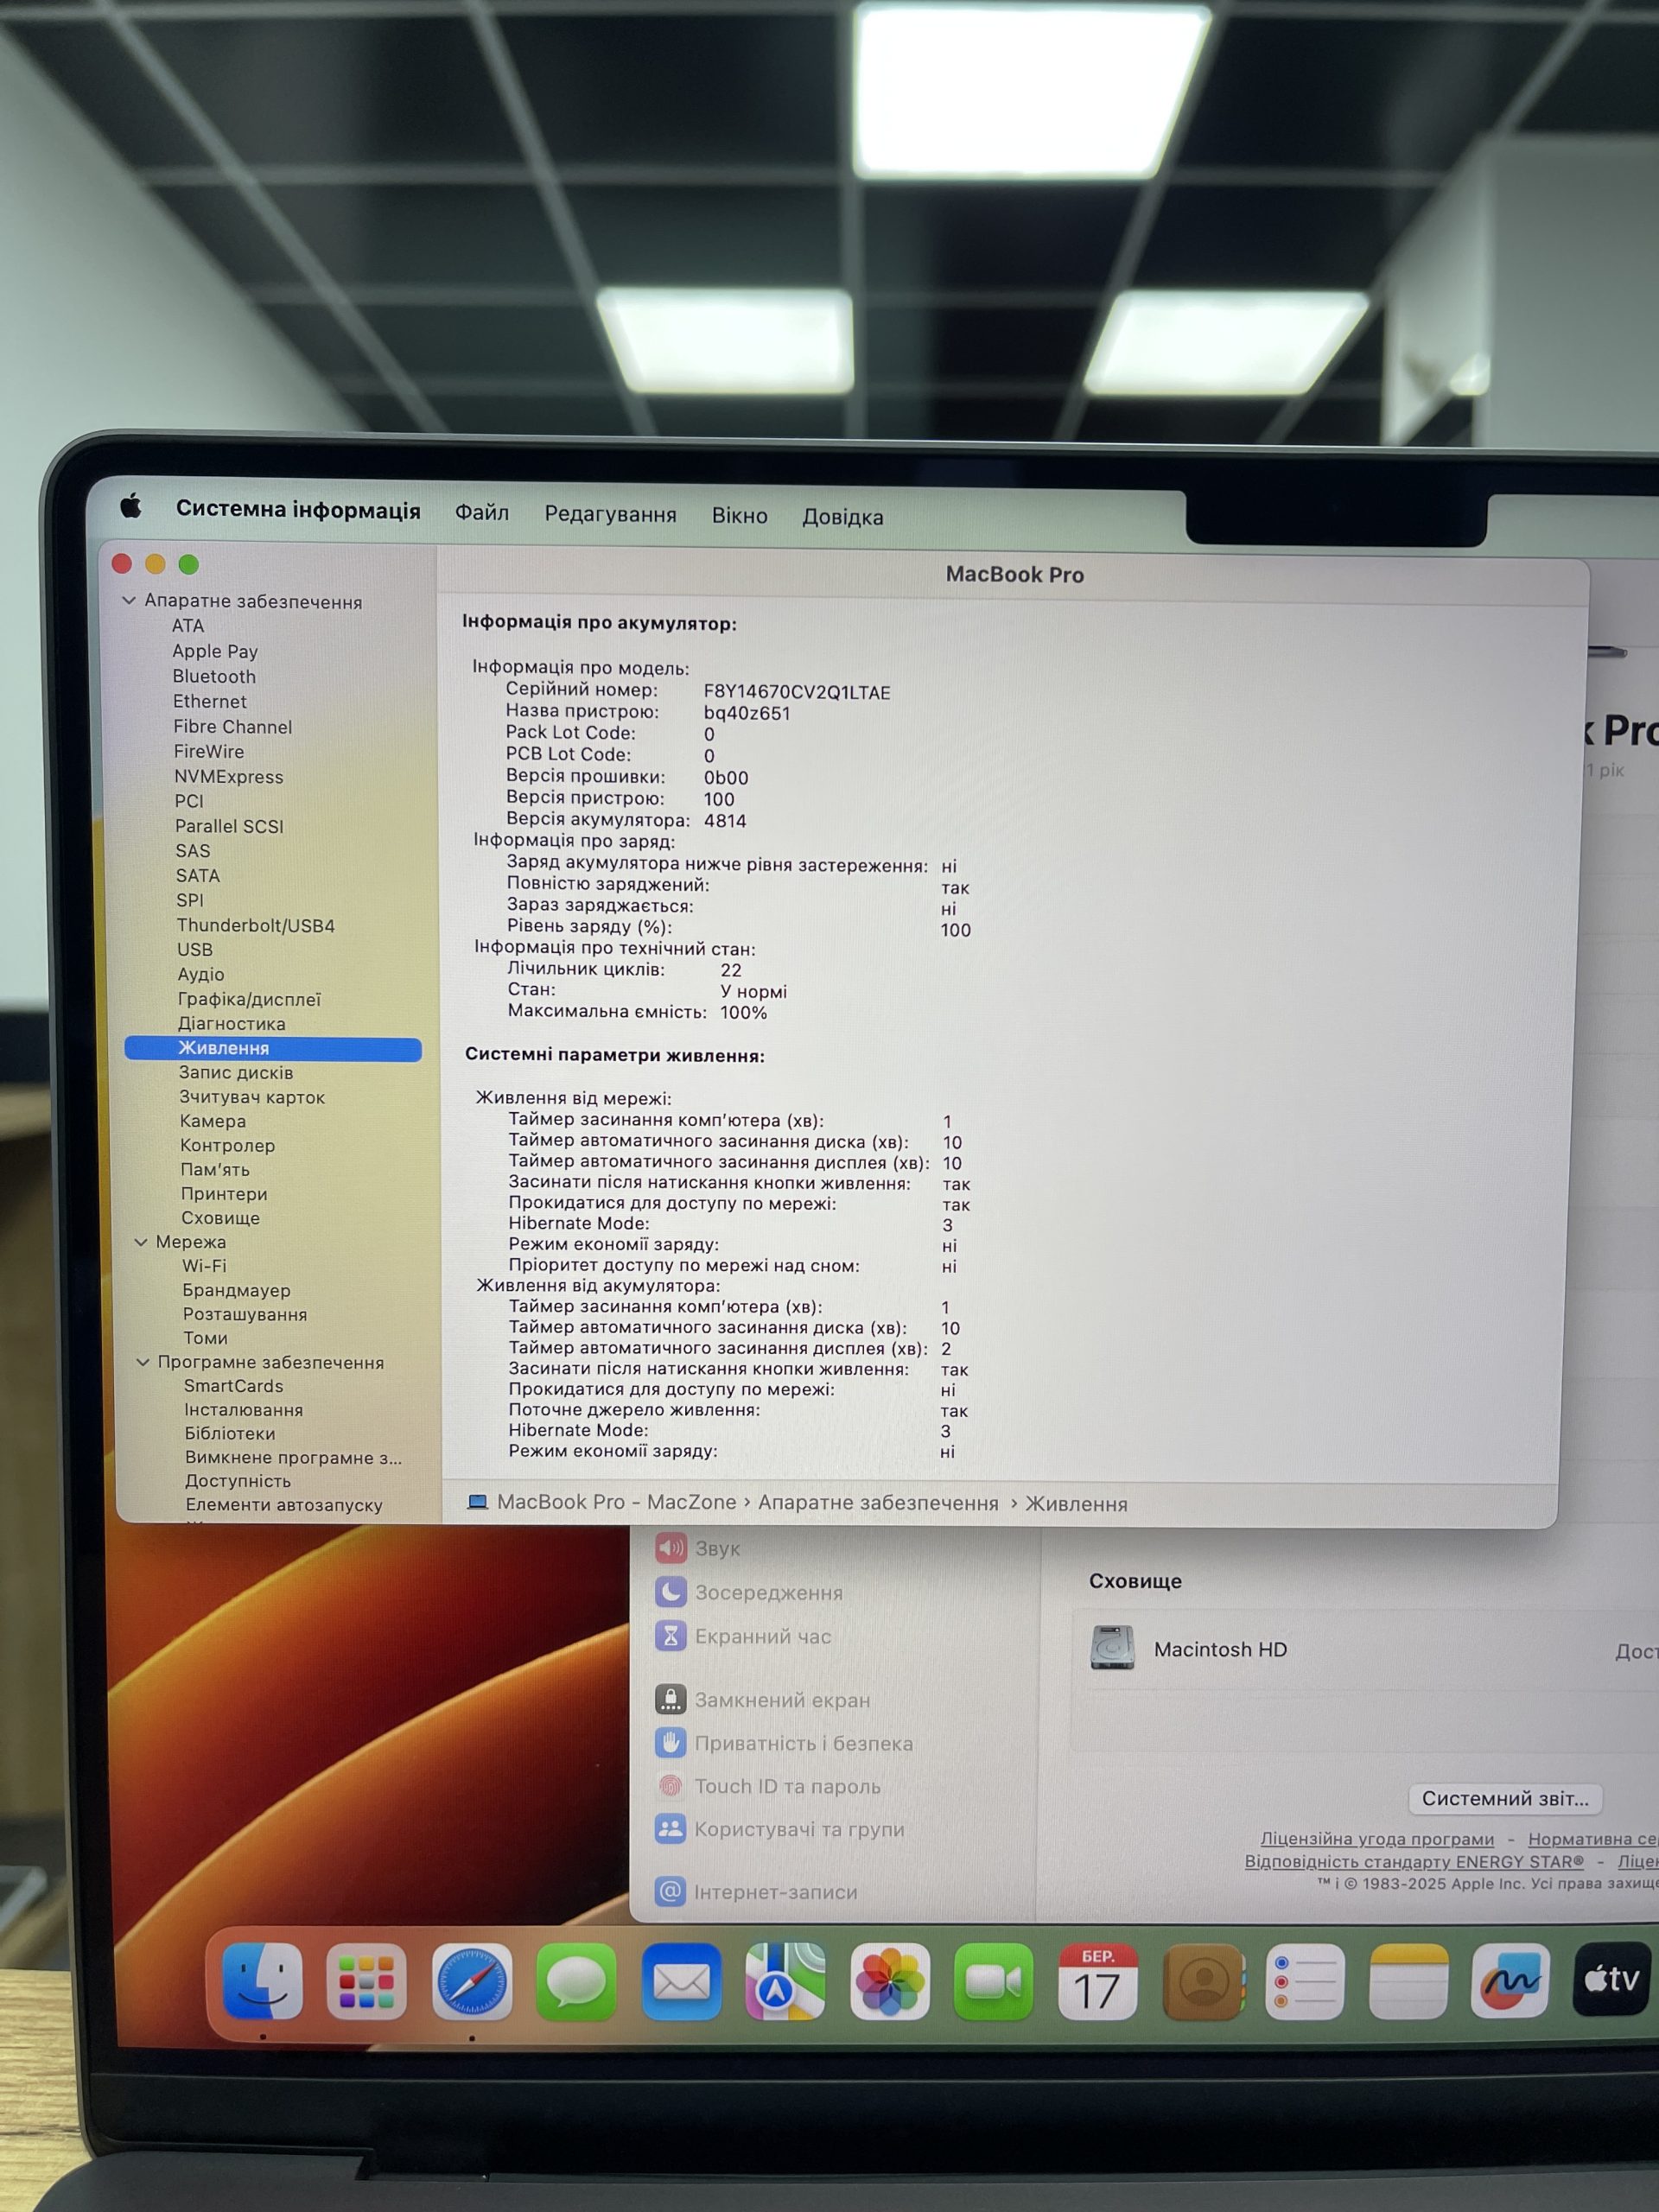Open Launchpad in the Dock
This screenshot has width=1659, height=2212.
tap(366, 1981)
